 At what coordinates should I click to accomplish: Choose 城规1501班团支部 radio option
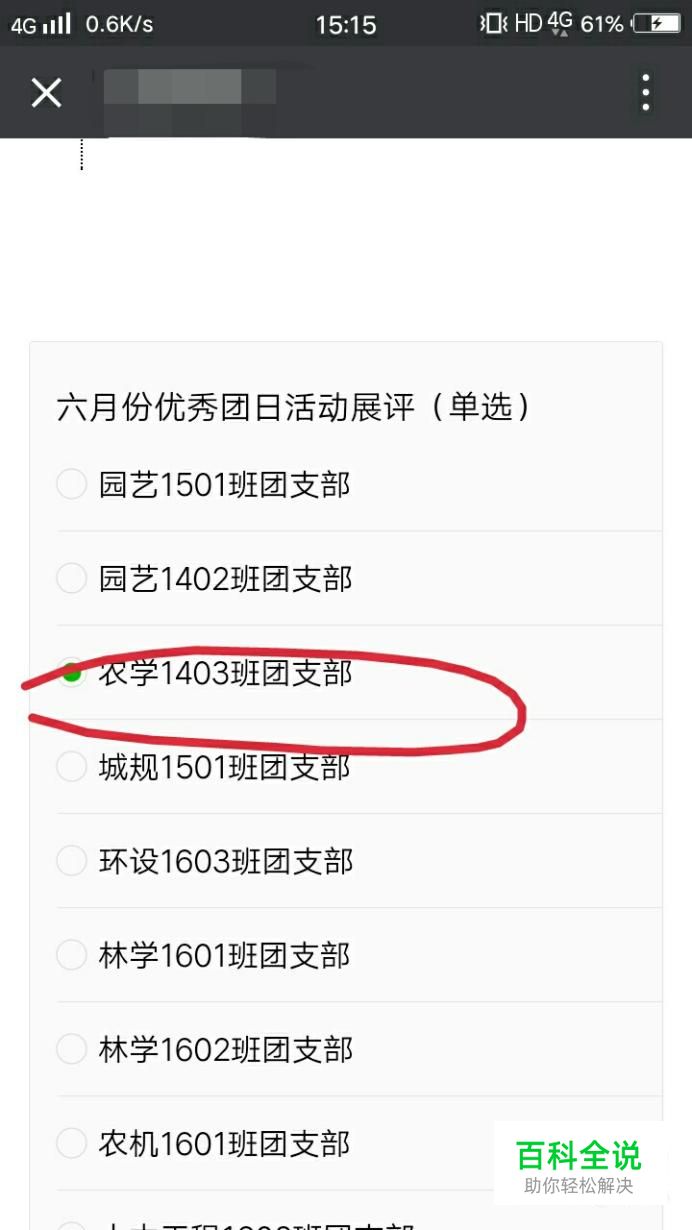(x=71, y=766)
